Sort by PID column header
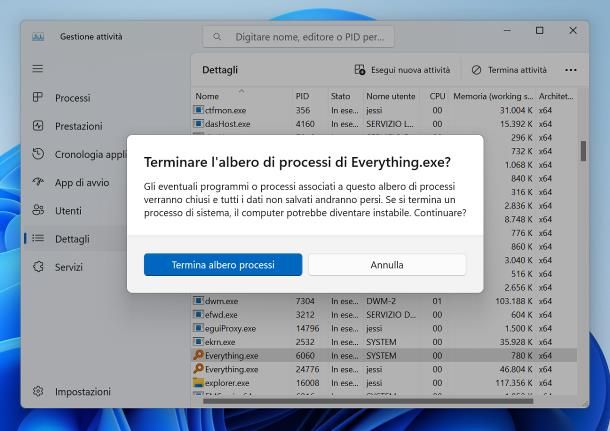Image resolution: width=610 pixels, height=431 pixels. pyautogui.click(x=302, y=96)
